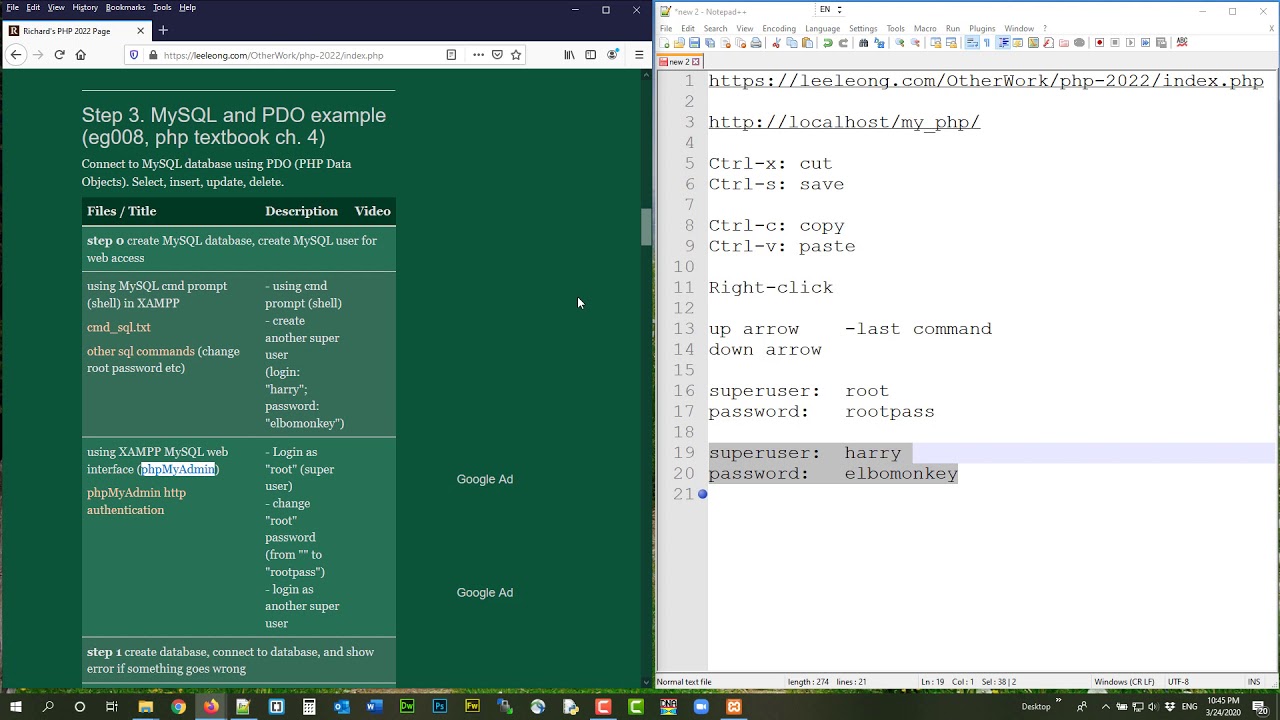This screenshot has width=1280, height=720.
Task: Toggle Reader View in Firefox address bar
Action: [x=451, y=55]
